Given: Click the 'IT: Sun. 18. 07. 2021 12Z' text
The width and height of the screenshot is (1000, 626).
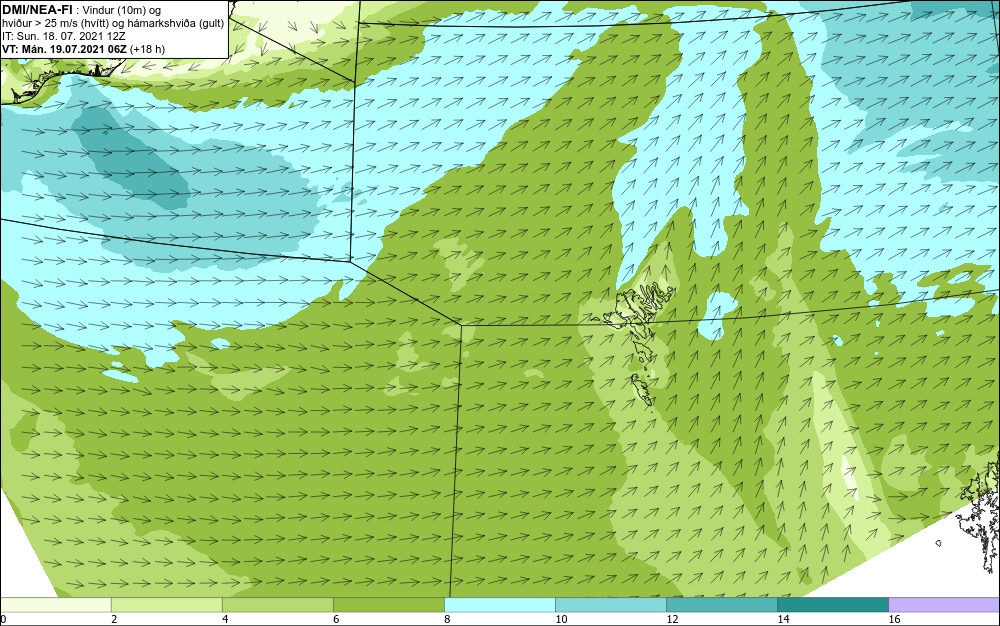Looking at the screenshot, I should pyautogui.click(x=63, y=36).
